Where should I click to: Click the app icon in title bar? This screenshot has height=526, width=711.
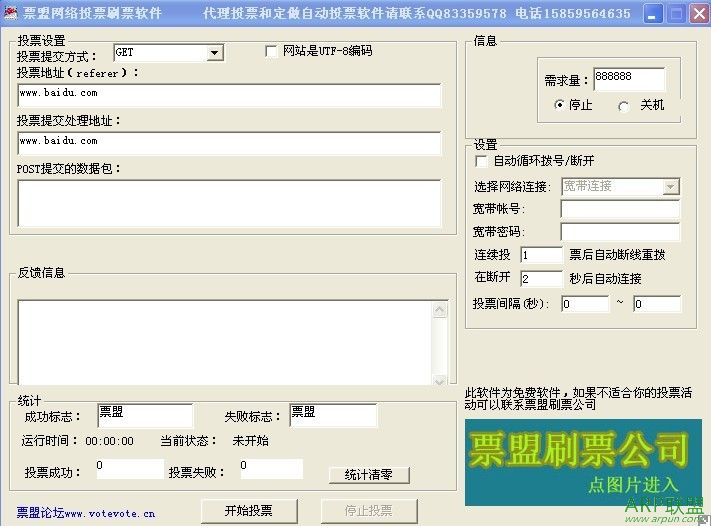[x=10, y=12]
